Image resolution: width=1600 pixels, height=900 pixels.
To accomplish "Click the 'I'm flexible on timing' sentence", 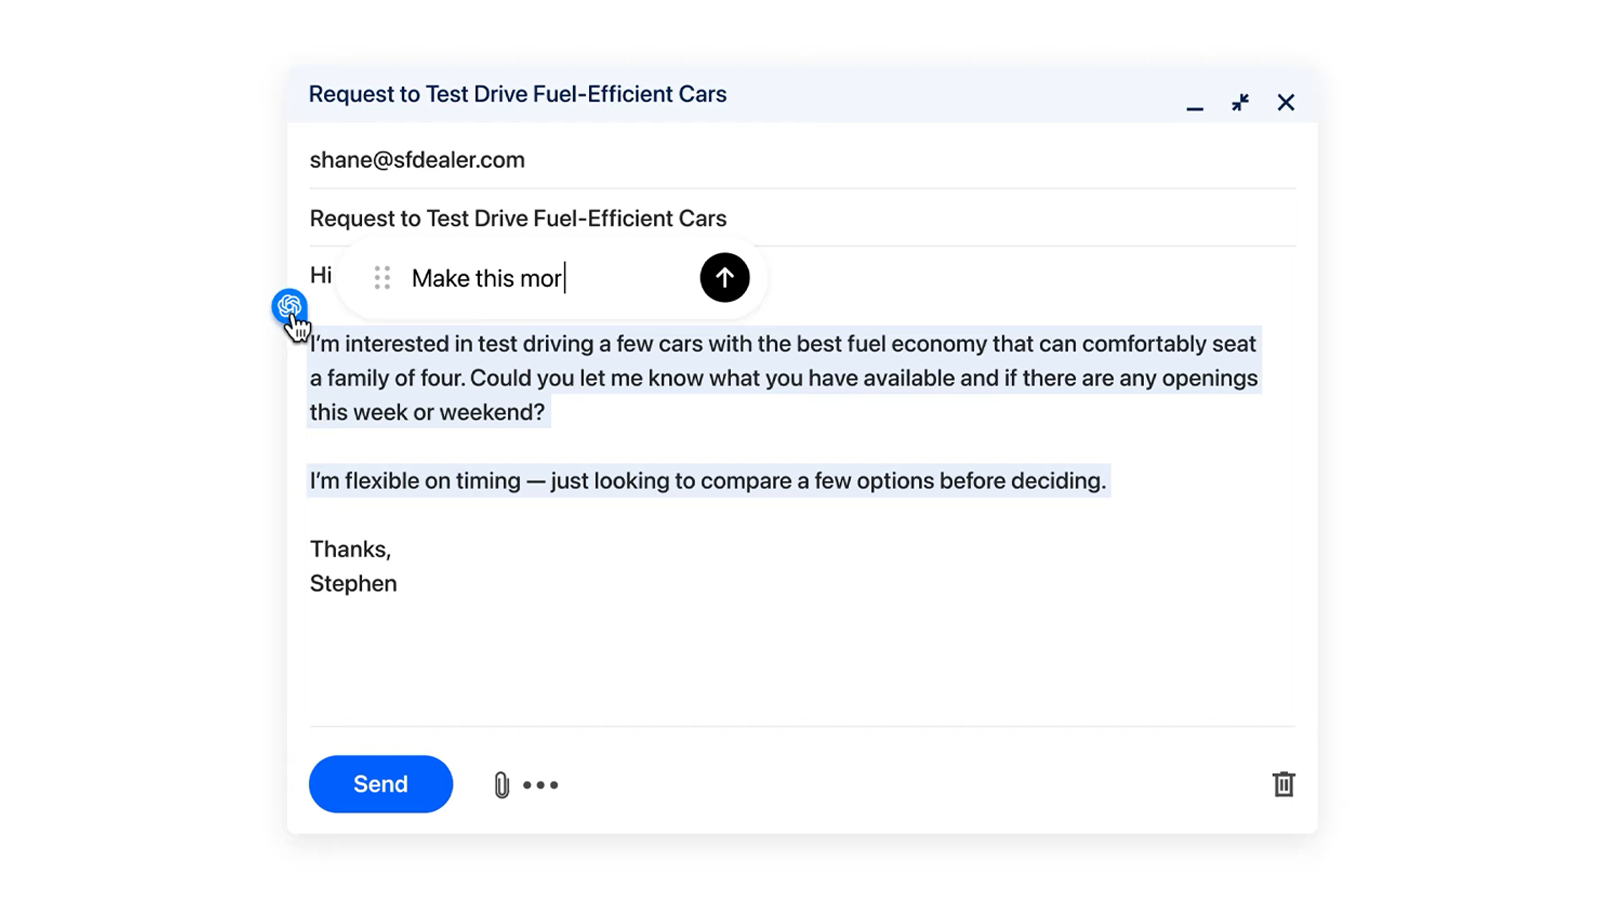I will tap(707, 481).
